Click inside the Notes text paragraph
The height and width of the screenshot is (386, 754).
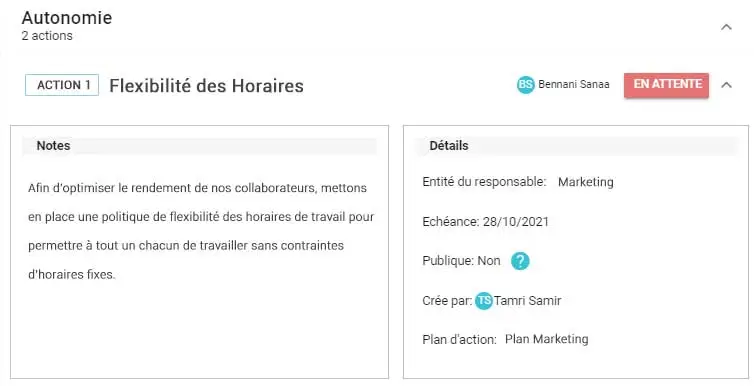tap(201, 231)
